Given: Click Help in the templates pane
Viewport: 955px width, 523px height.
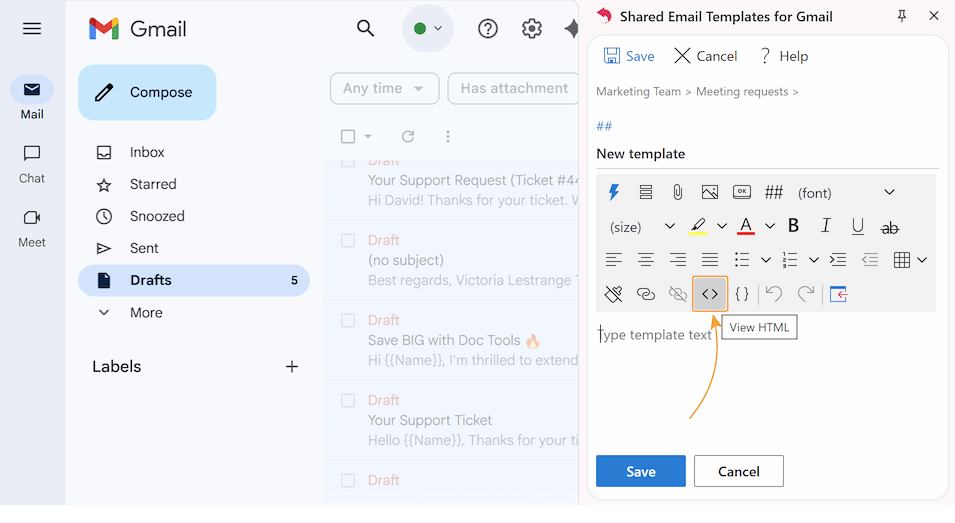Looking at the screenshot, I should coord(784,56).
